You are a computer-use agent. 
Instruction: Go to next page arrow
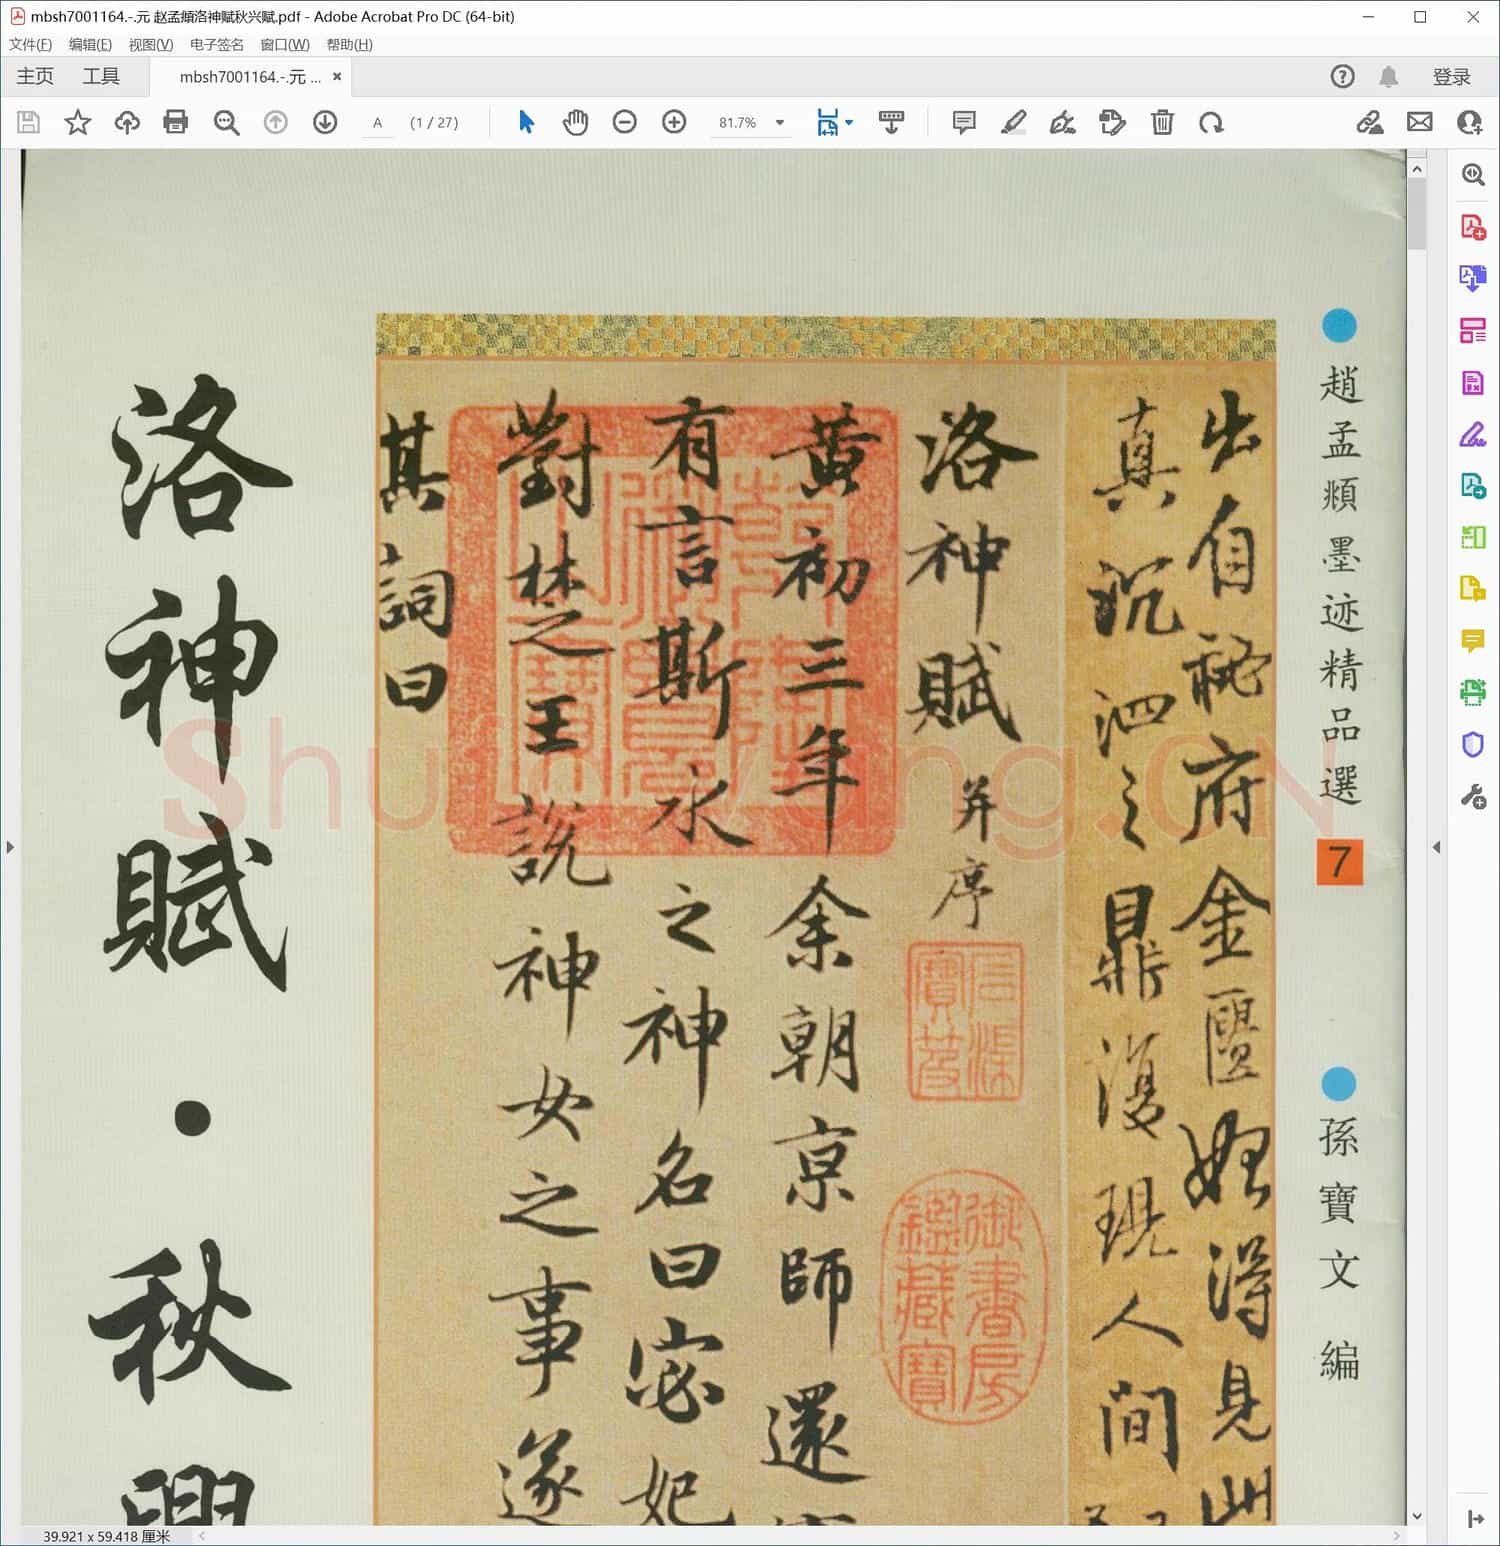[325, 122]
